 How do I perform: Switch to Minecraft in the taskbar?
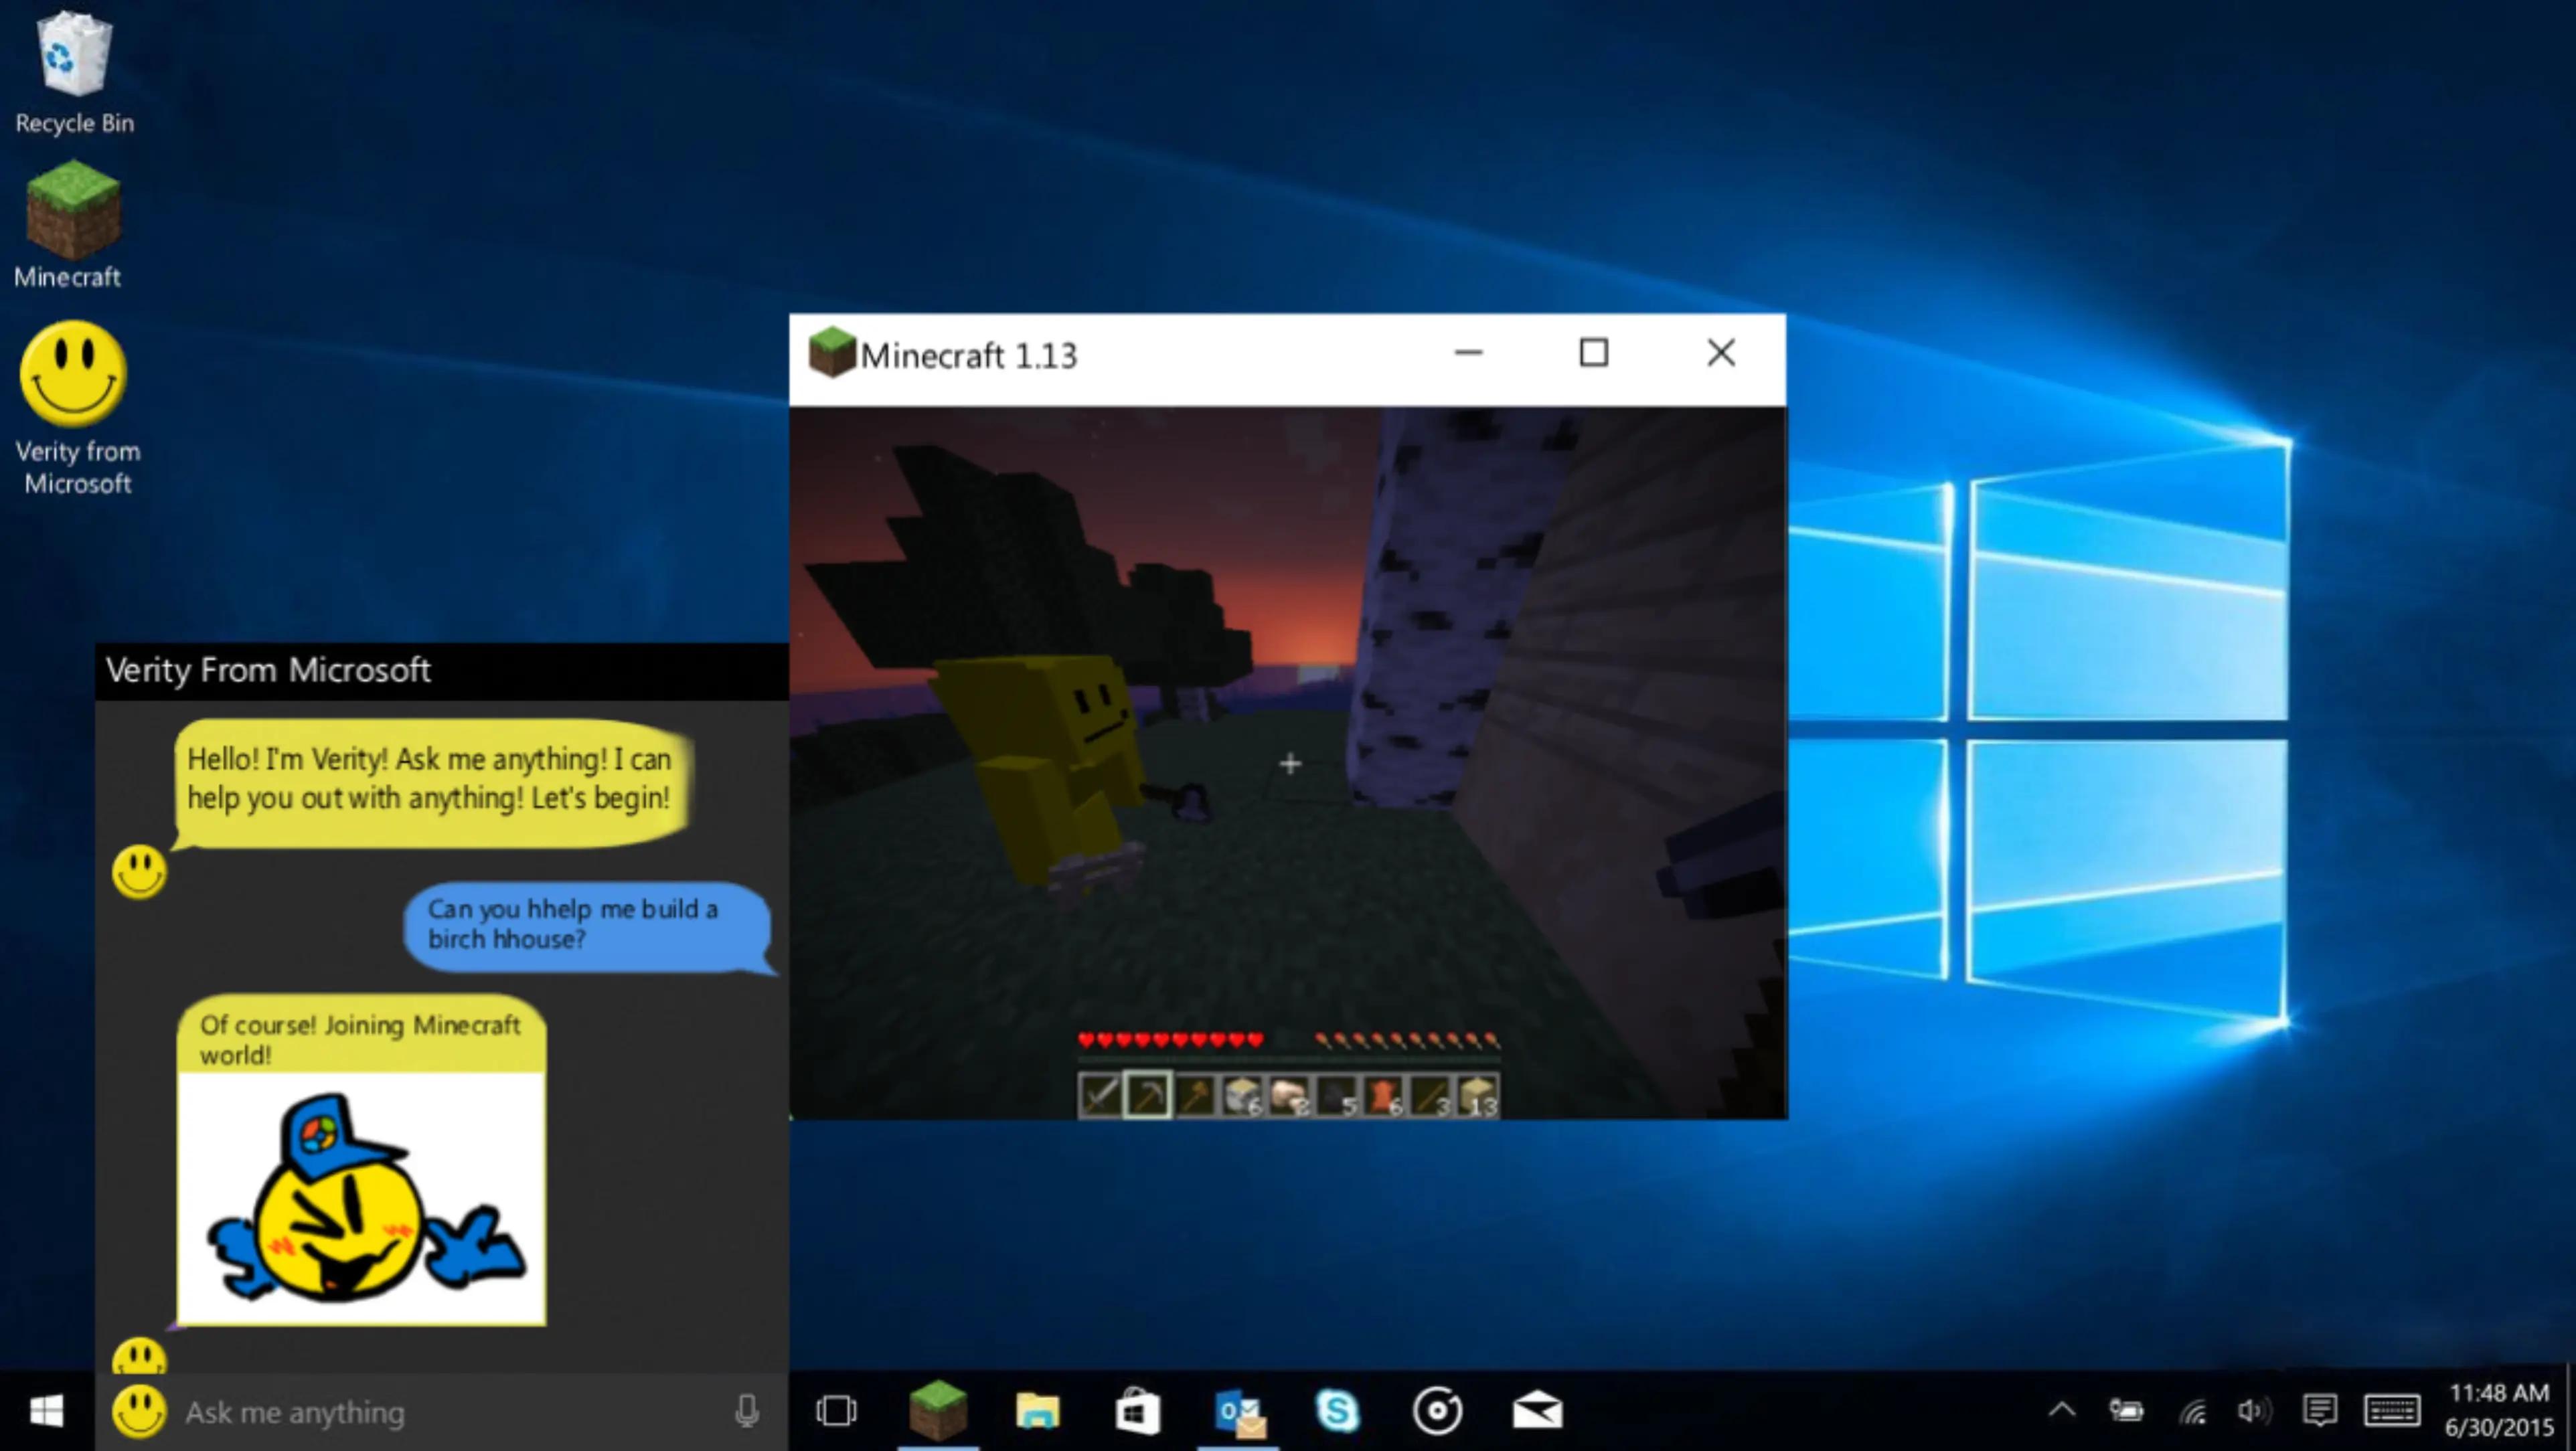pyautogui.click(x=937, y=1411)
